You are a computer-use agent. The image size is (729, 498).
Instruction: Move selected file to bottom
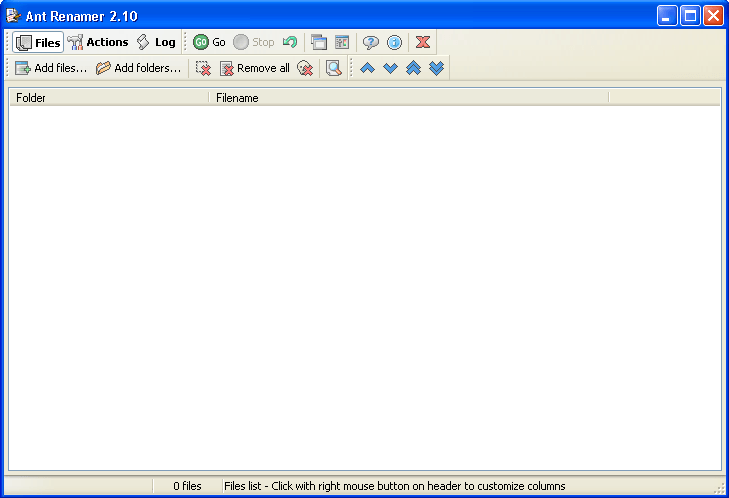[x=437, y=68]
